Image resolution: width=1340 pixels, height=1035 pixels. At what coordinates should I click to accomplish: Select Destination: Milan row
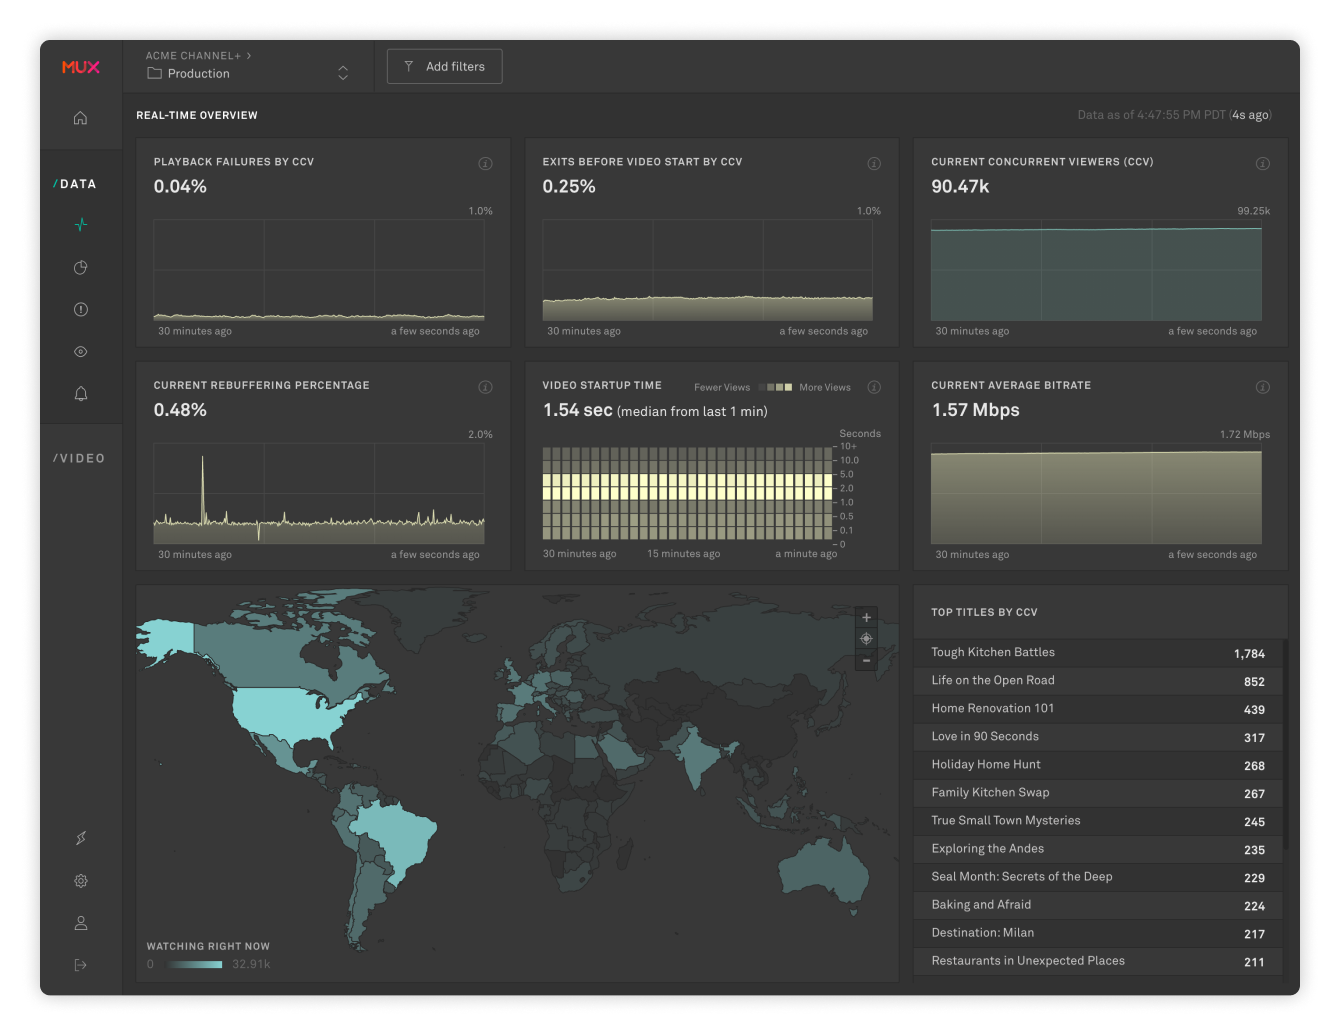pyautogui.click(x=1098, y=933)
